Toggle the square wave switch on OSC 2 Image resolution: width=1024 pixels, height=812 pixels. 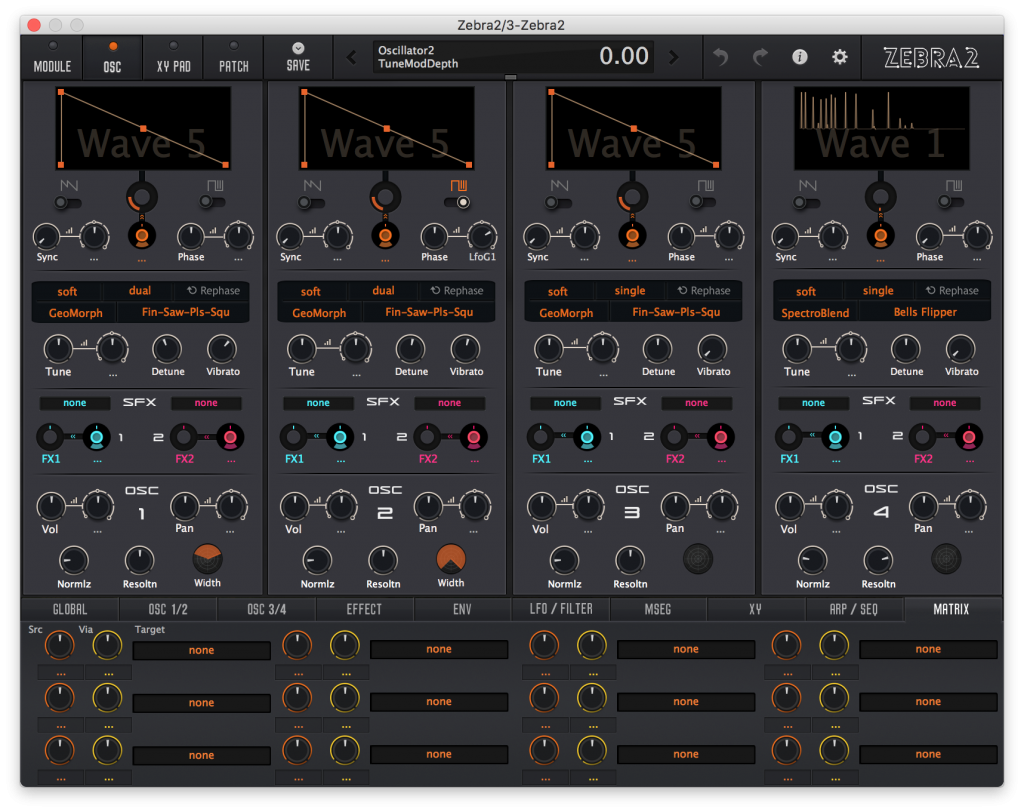pos(458,202)
